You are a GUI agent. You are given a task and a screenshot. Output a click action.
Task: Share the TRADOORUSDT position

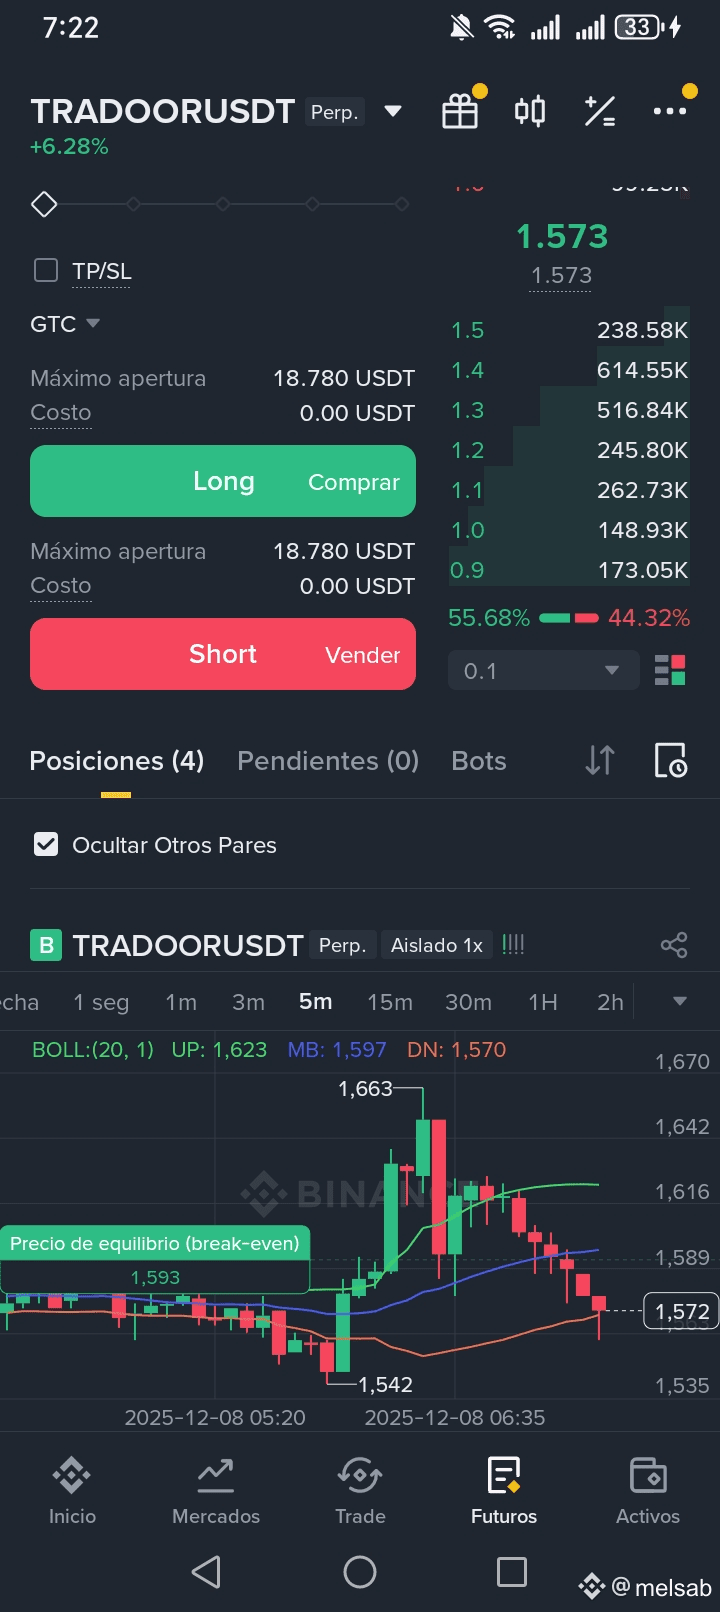click(x=674, y=945)
